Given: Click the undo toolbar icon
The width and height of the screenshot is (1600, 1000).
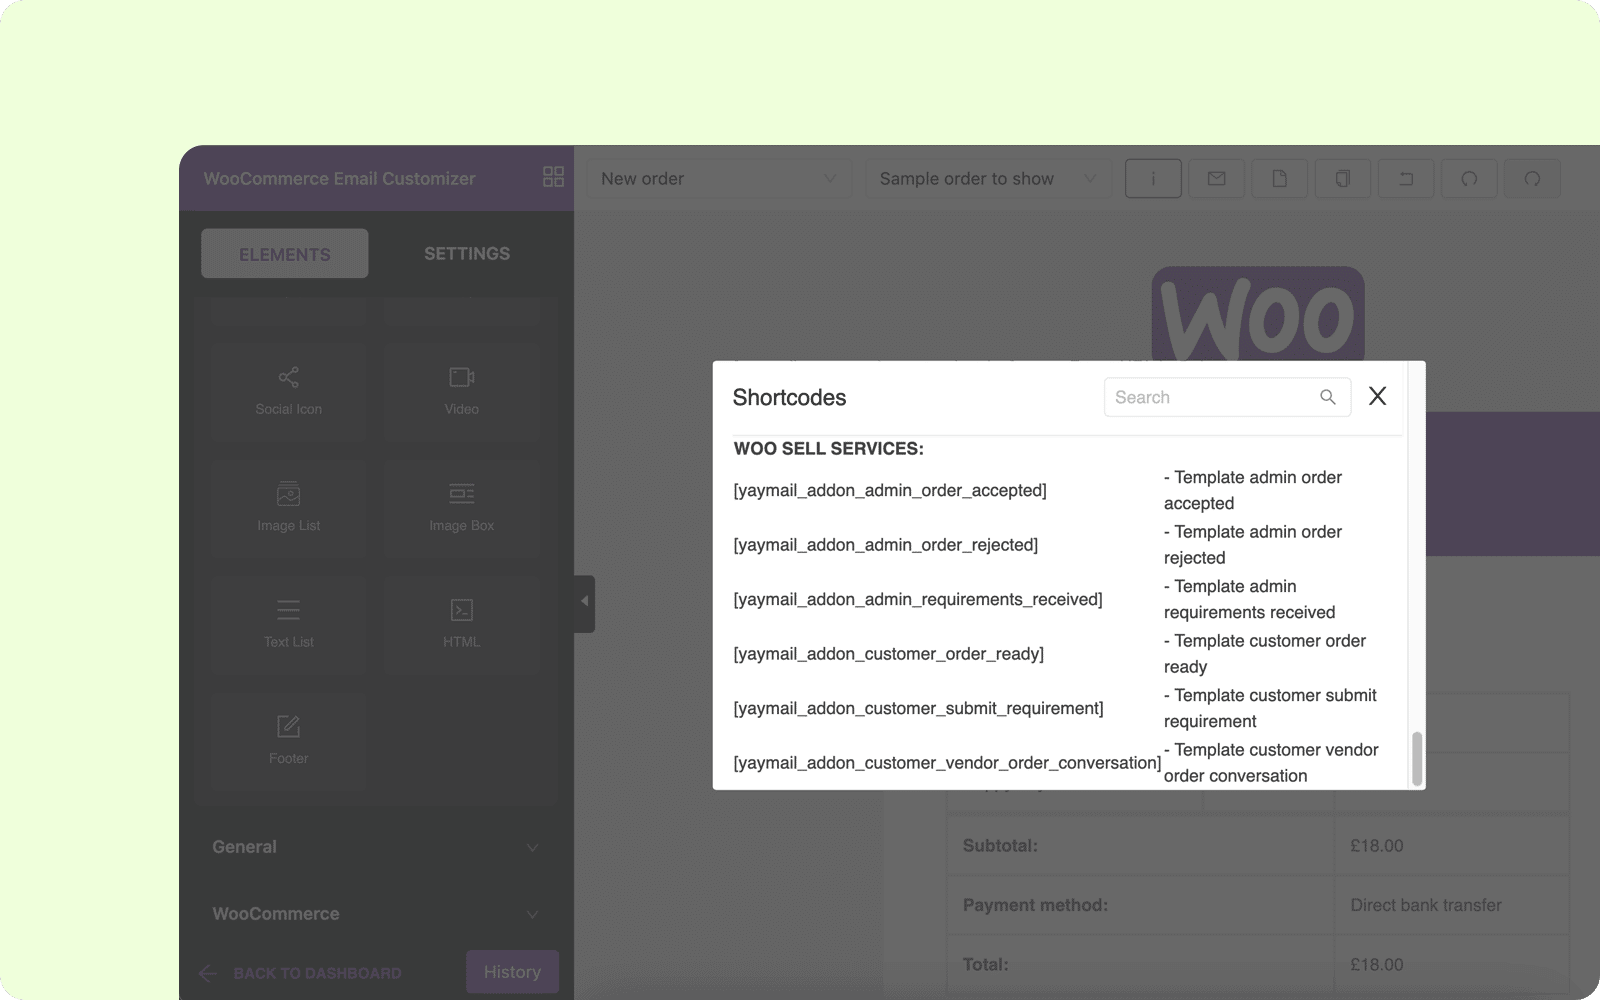Looking at the screenshot, I should tap(1469, 179).
